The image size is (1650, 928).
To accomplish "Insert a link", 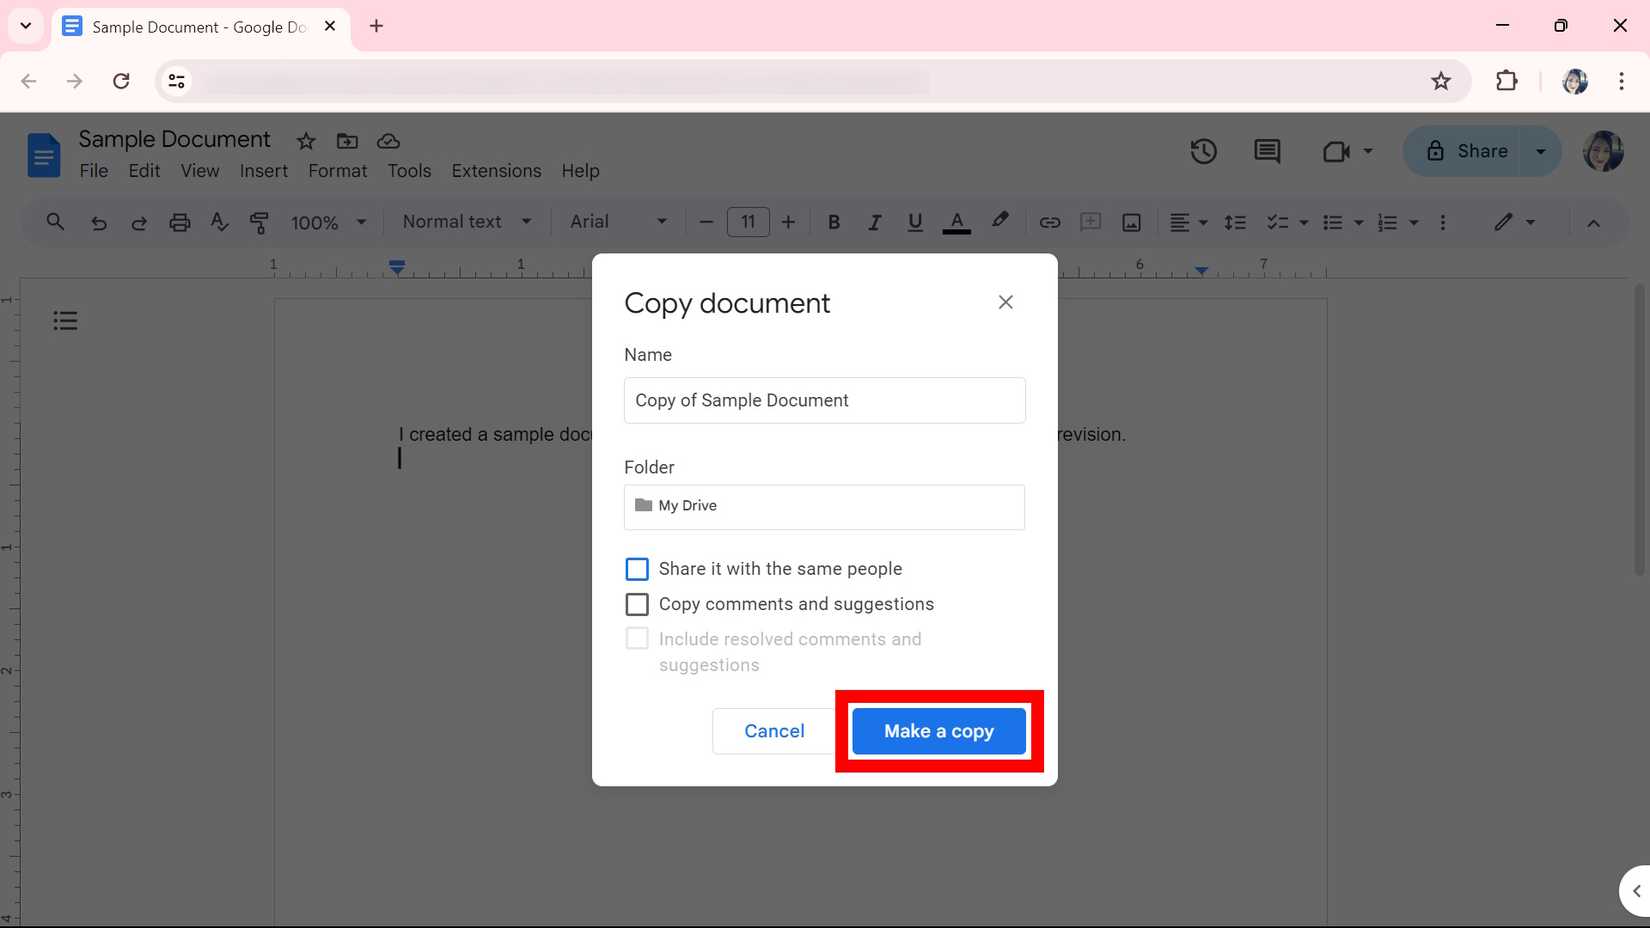I will click(1049, 222).
